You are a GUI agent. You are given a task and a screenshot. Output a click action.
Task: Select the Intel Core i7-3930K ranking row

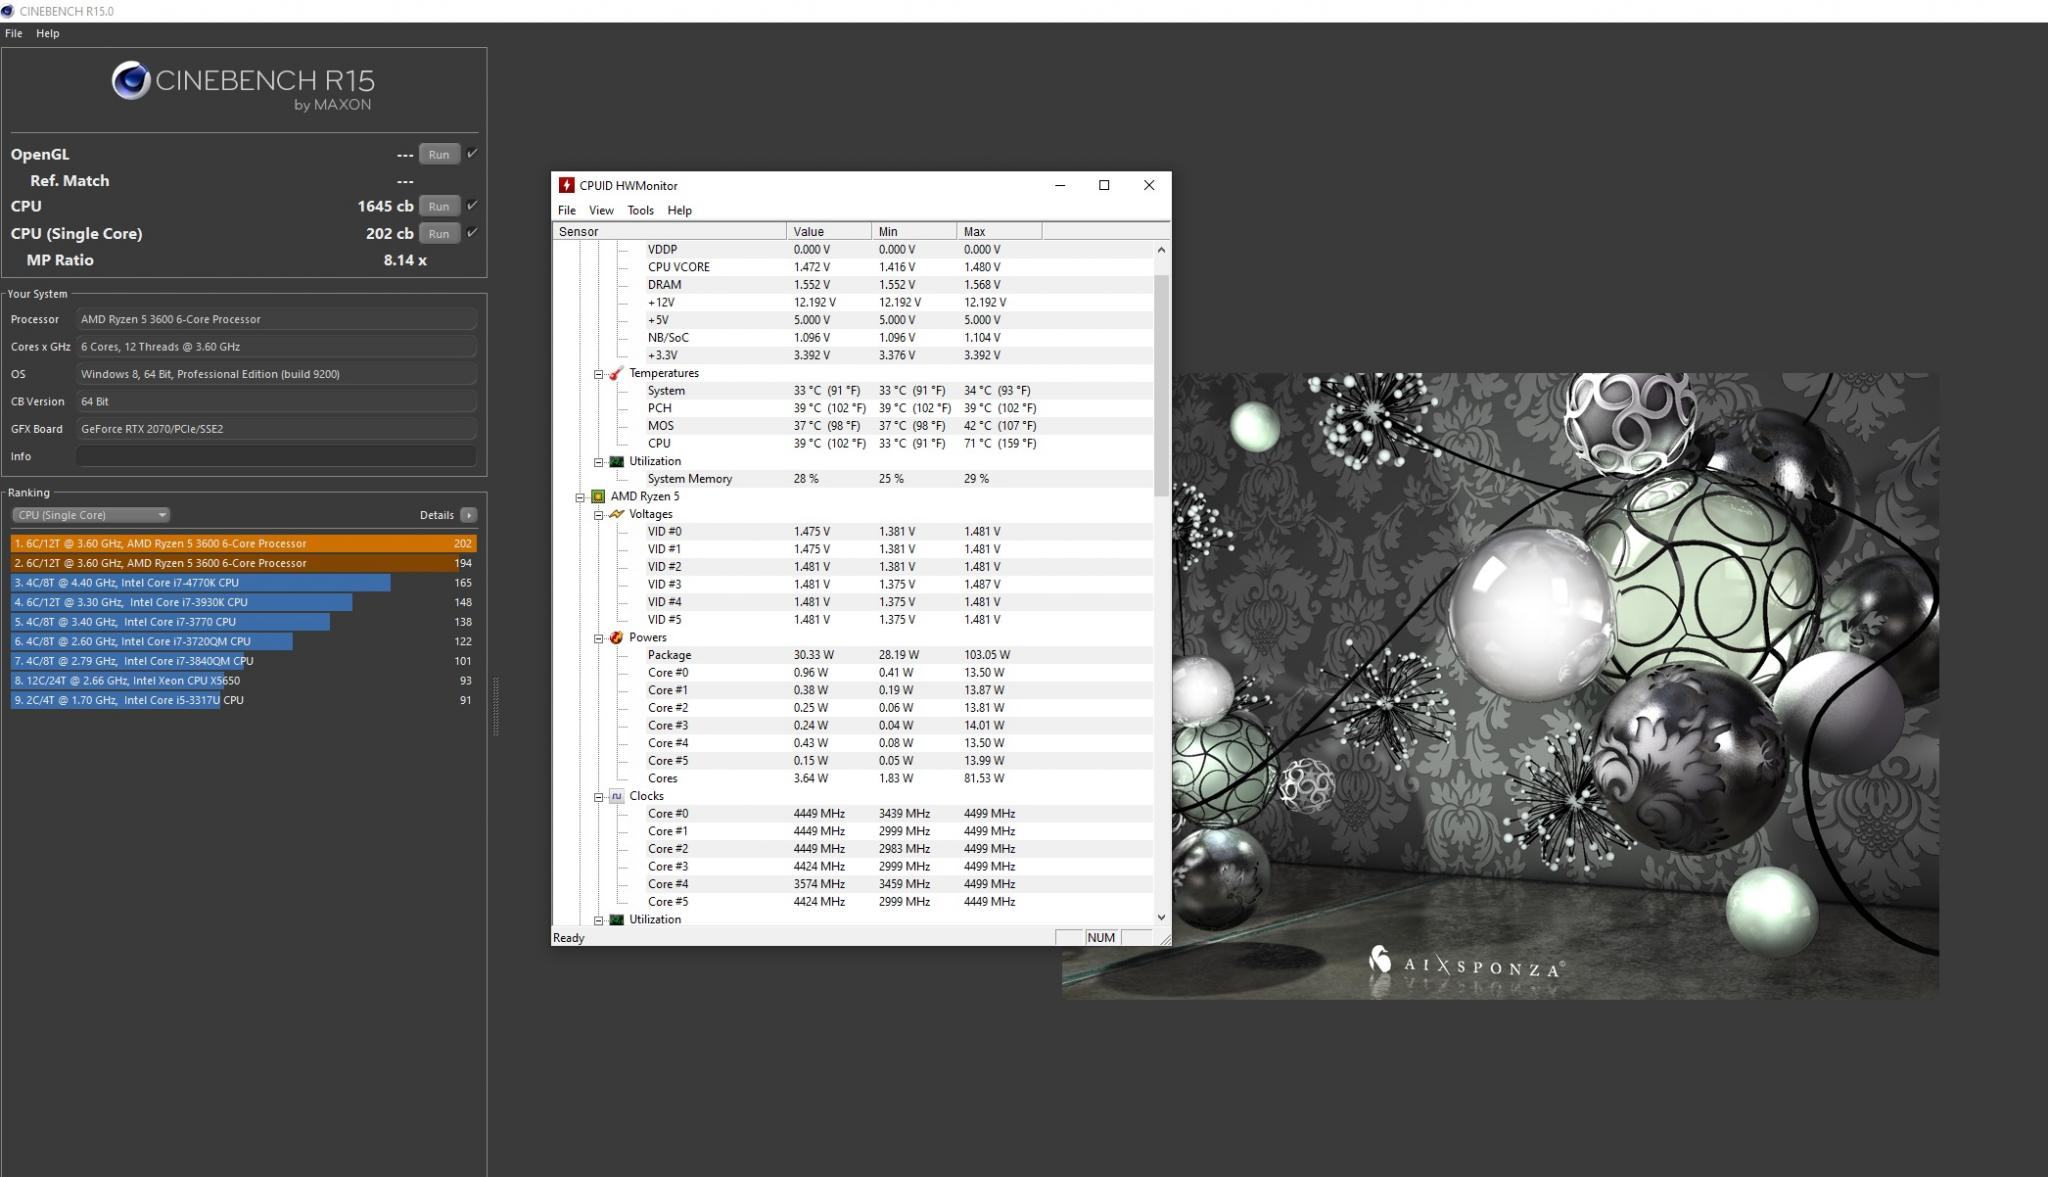click(x=243, y=602)
